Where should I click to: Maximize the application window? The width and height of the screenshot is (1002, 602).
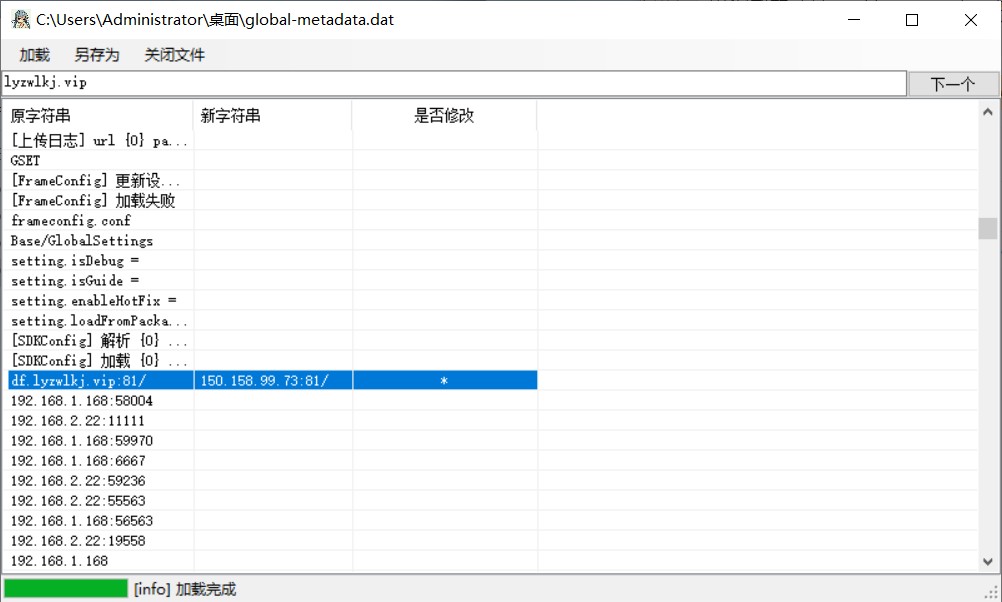(912, 20)
